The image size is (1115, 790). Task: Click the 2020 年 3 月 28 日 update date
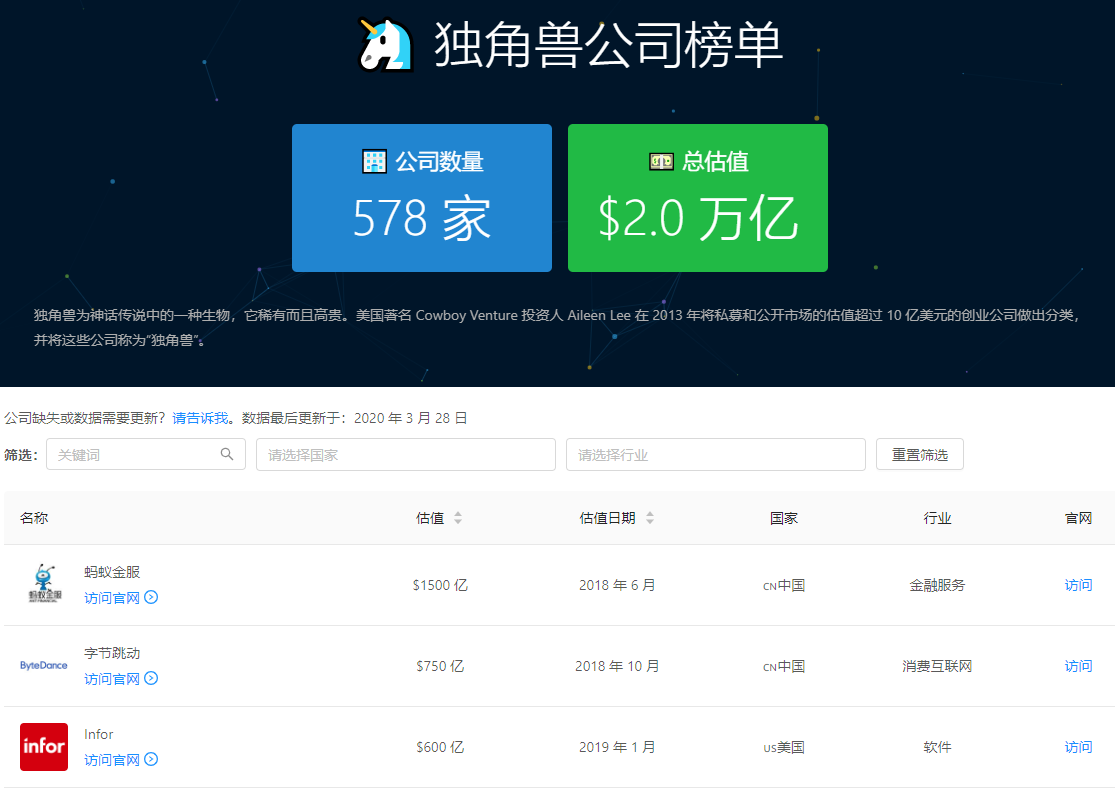[x=410, y=418]
